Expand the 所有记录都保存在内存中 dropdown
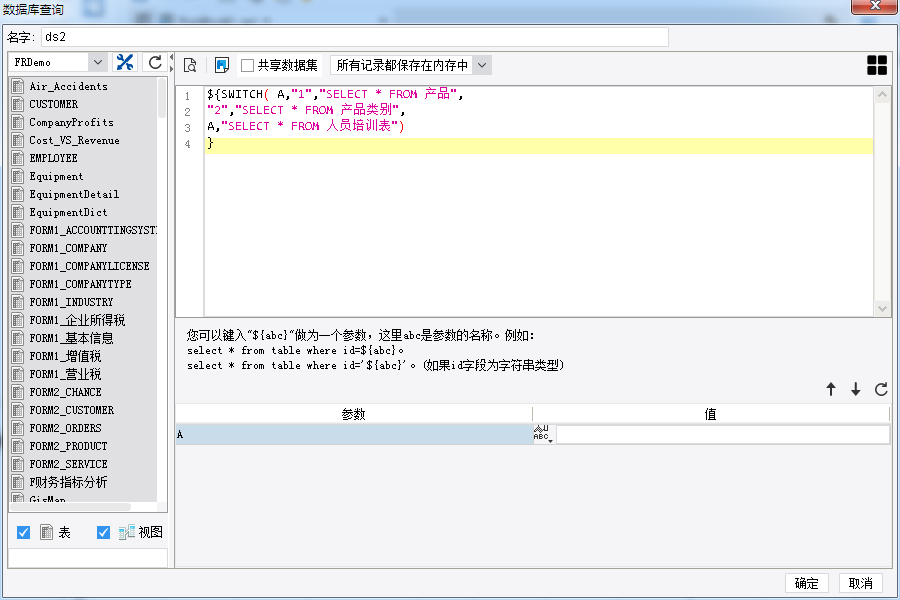The height and width of the screenshot is (600, 900). tap(412, 65)
